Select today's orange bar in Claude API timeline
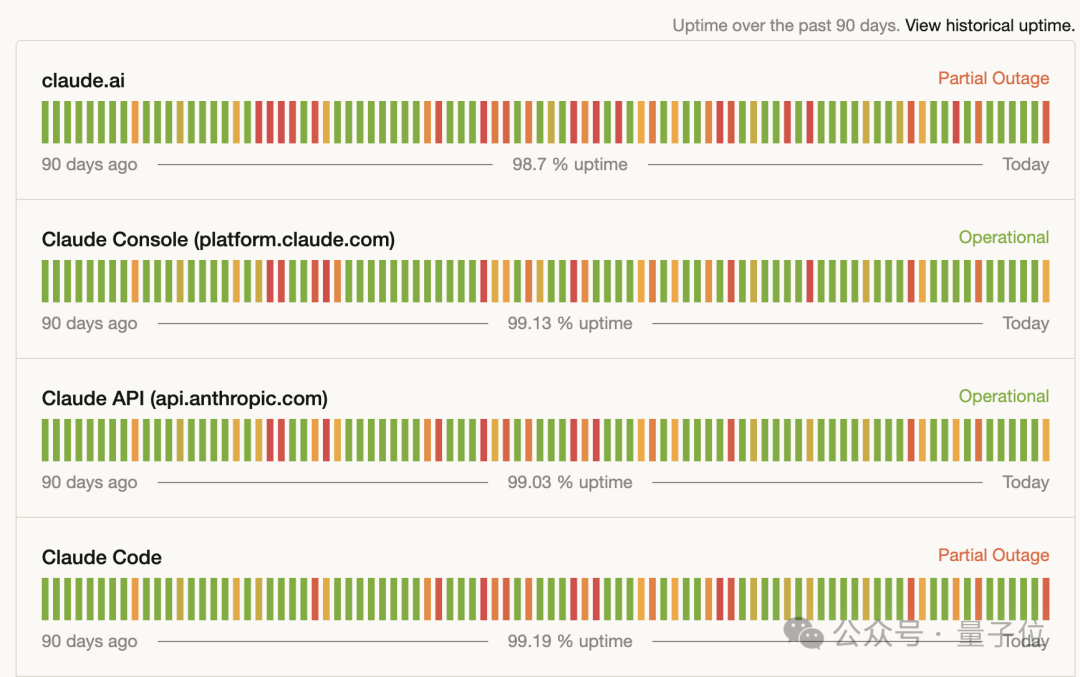The width and height of the screenshot is (1080, 677). pyautogui.click(x=1046, y=440)
